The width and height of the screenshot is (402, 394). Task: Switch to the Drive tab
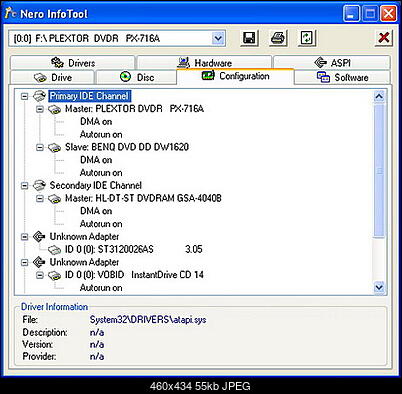coord(53,77)
